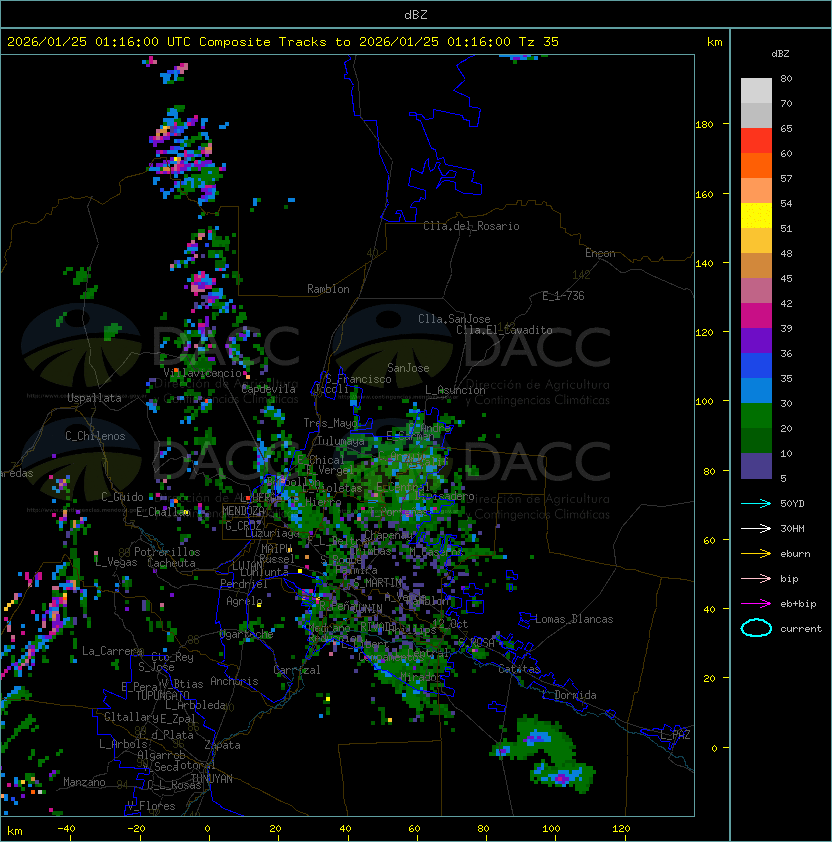Image resolution: width=832 pixels, height=842 pixels.
Task: Click the Tres_Mayo map label
Action: [x=330, y=423]
